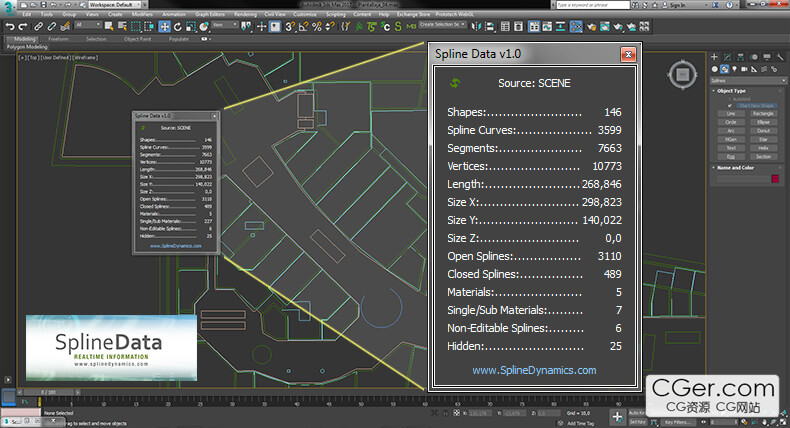Toggle Spinner Snap
This screenshot has width=790, height=428.
click(x=330, y=26)
